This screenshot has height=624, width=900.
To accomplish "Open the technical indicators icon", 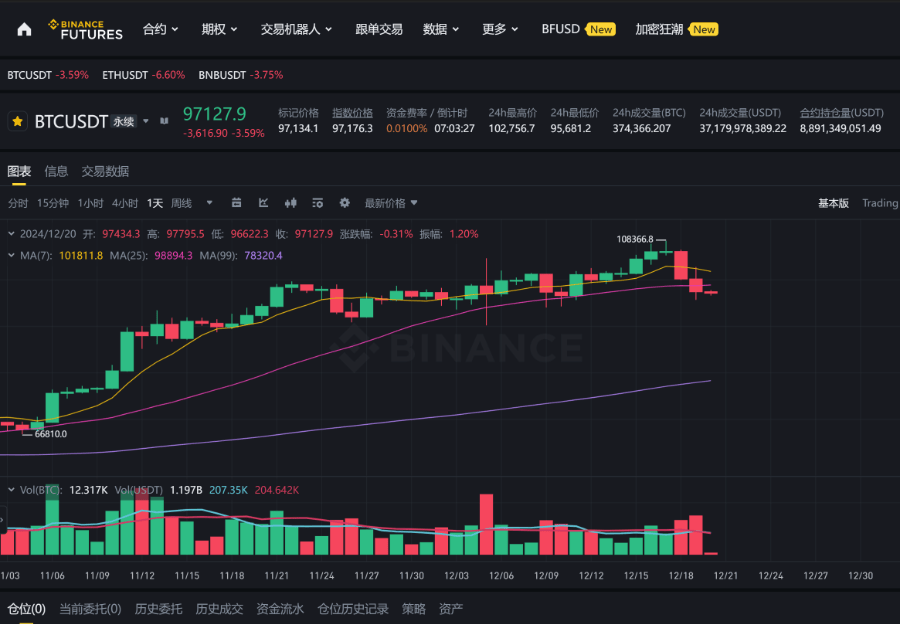I will click(x=263, y=203).
